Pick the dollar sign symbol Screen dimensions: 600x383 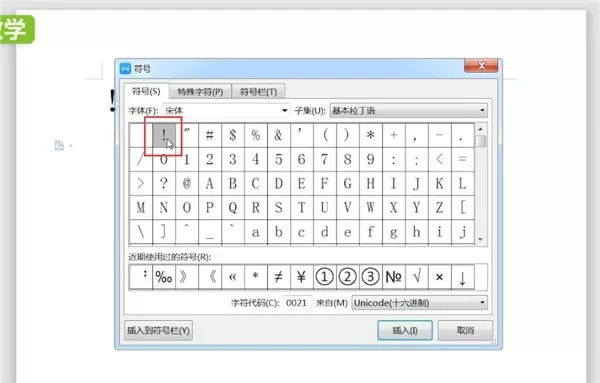(x=233, y=135)
